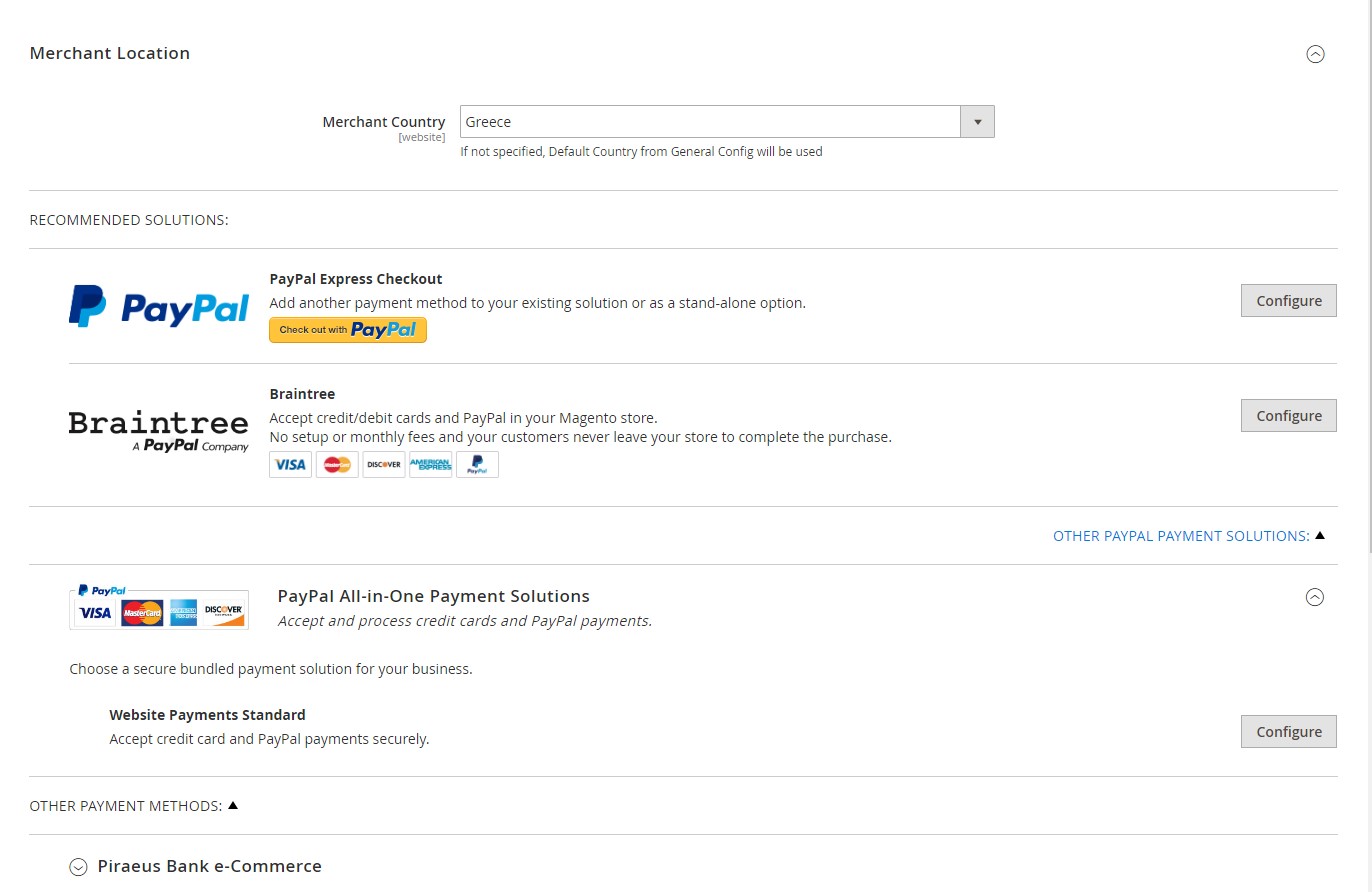Open the Merchant Country dropdown

tap(976, 121)
